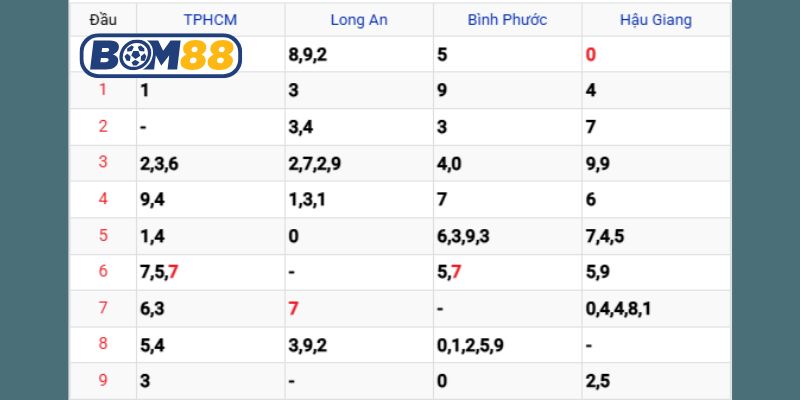This screenshot has width=800, height=400.
Task: Select row number 6 in Đầu column
Action: click(x=102, y=272)
